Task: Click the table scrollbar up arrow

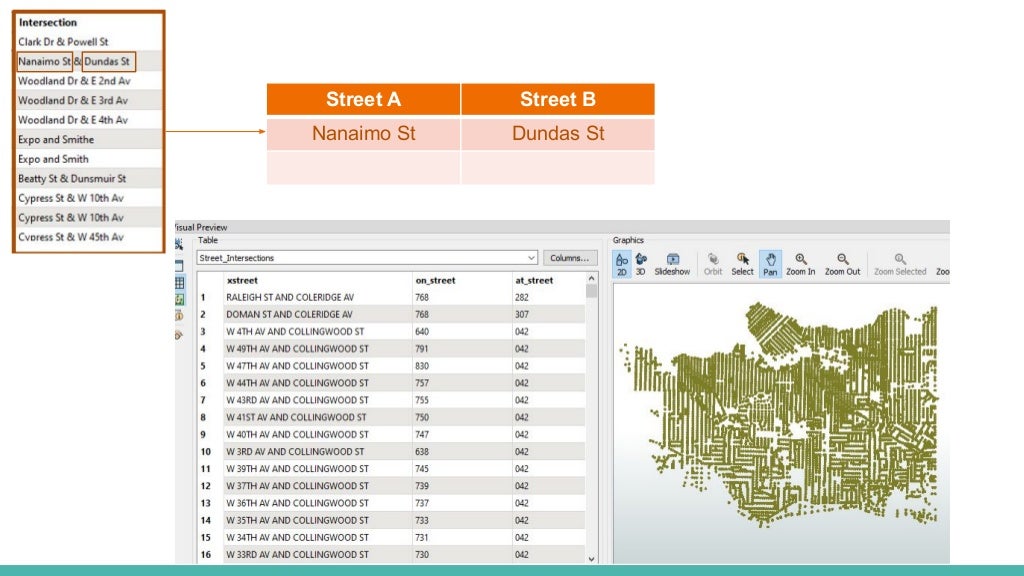Action: (591, 279)
